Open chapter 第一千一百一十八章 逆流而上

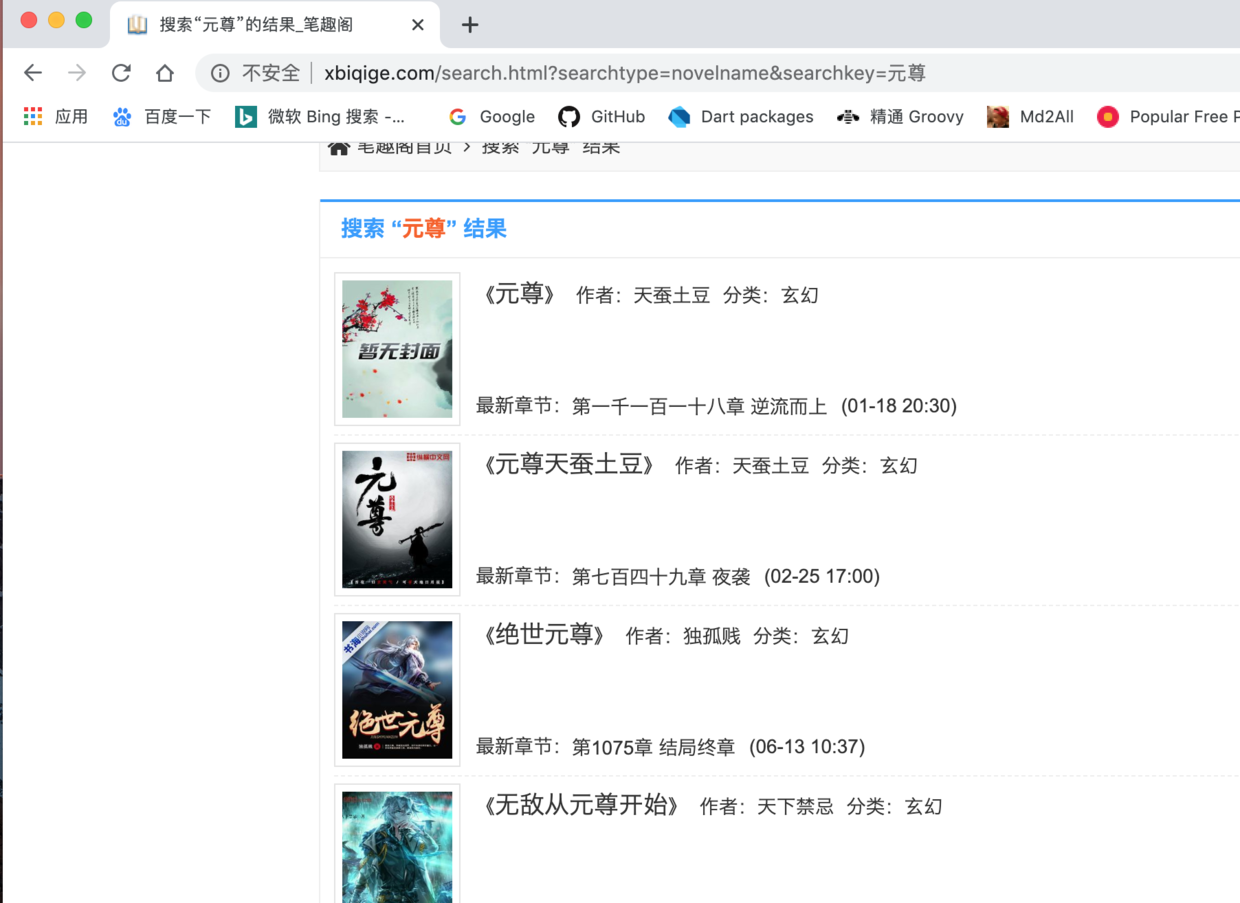tap(699, 406)
